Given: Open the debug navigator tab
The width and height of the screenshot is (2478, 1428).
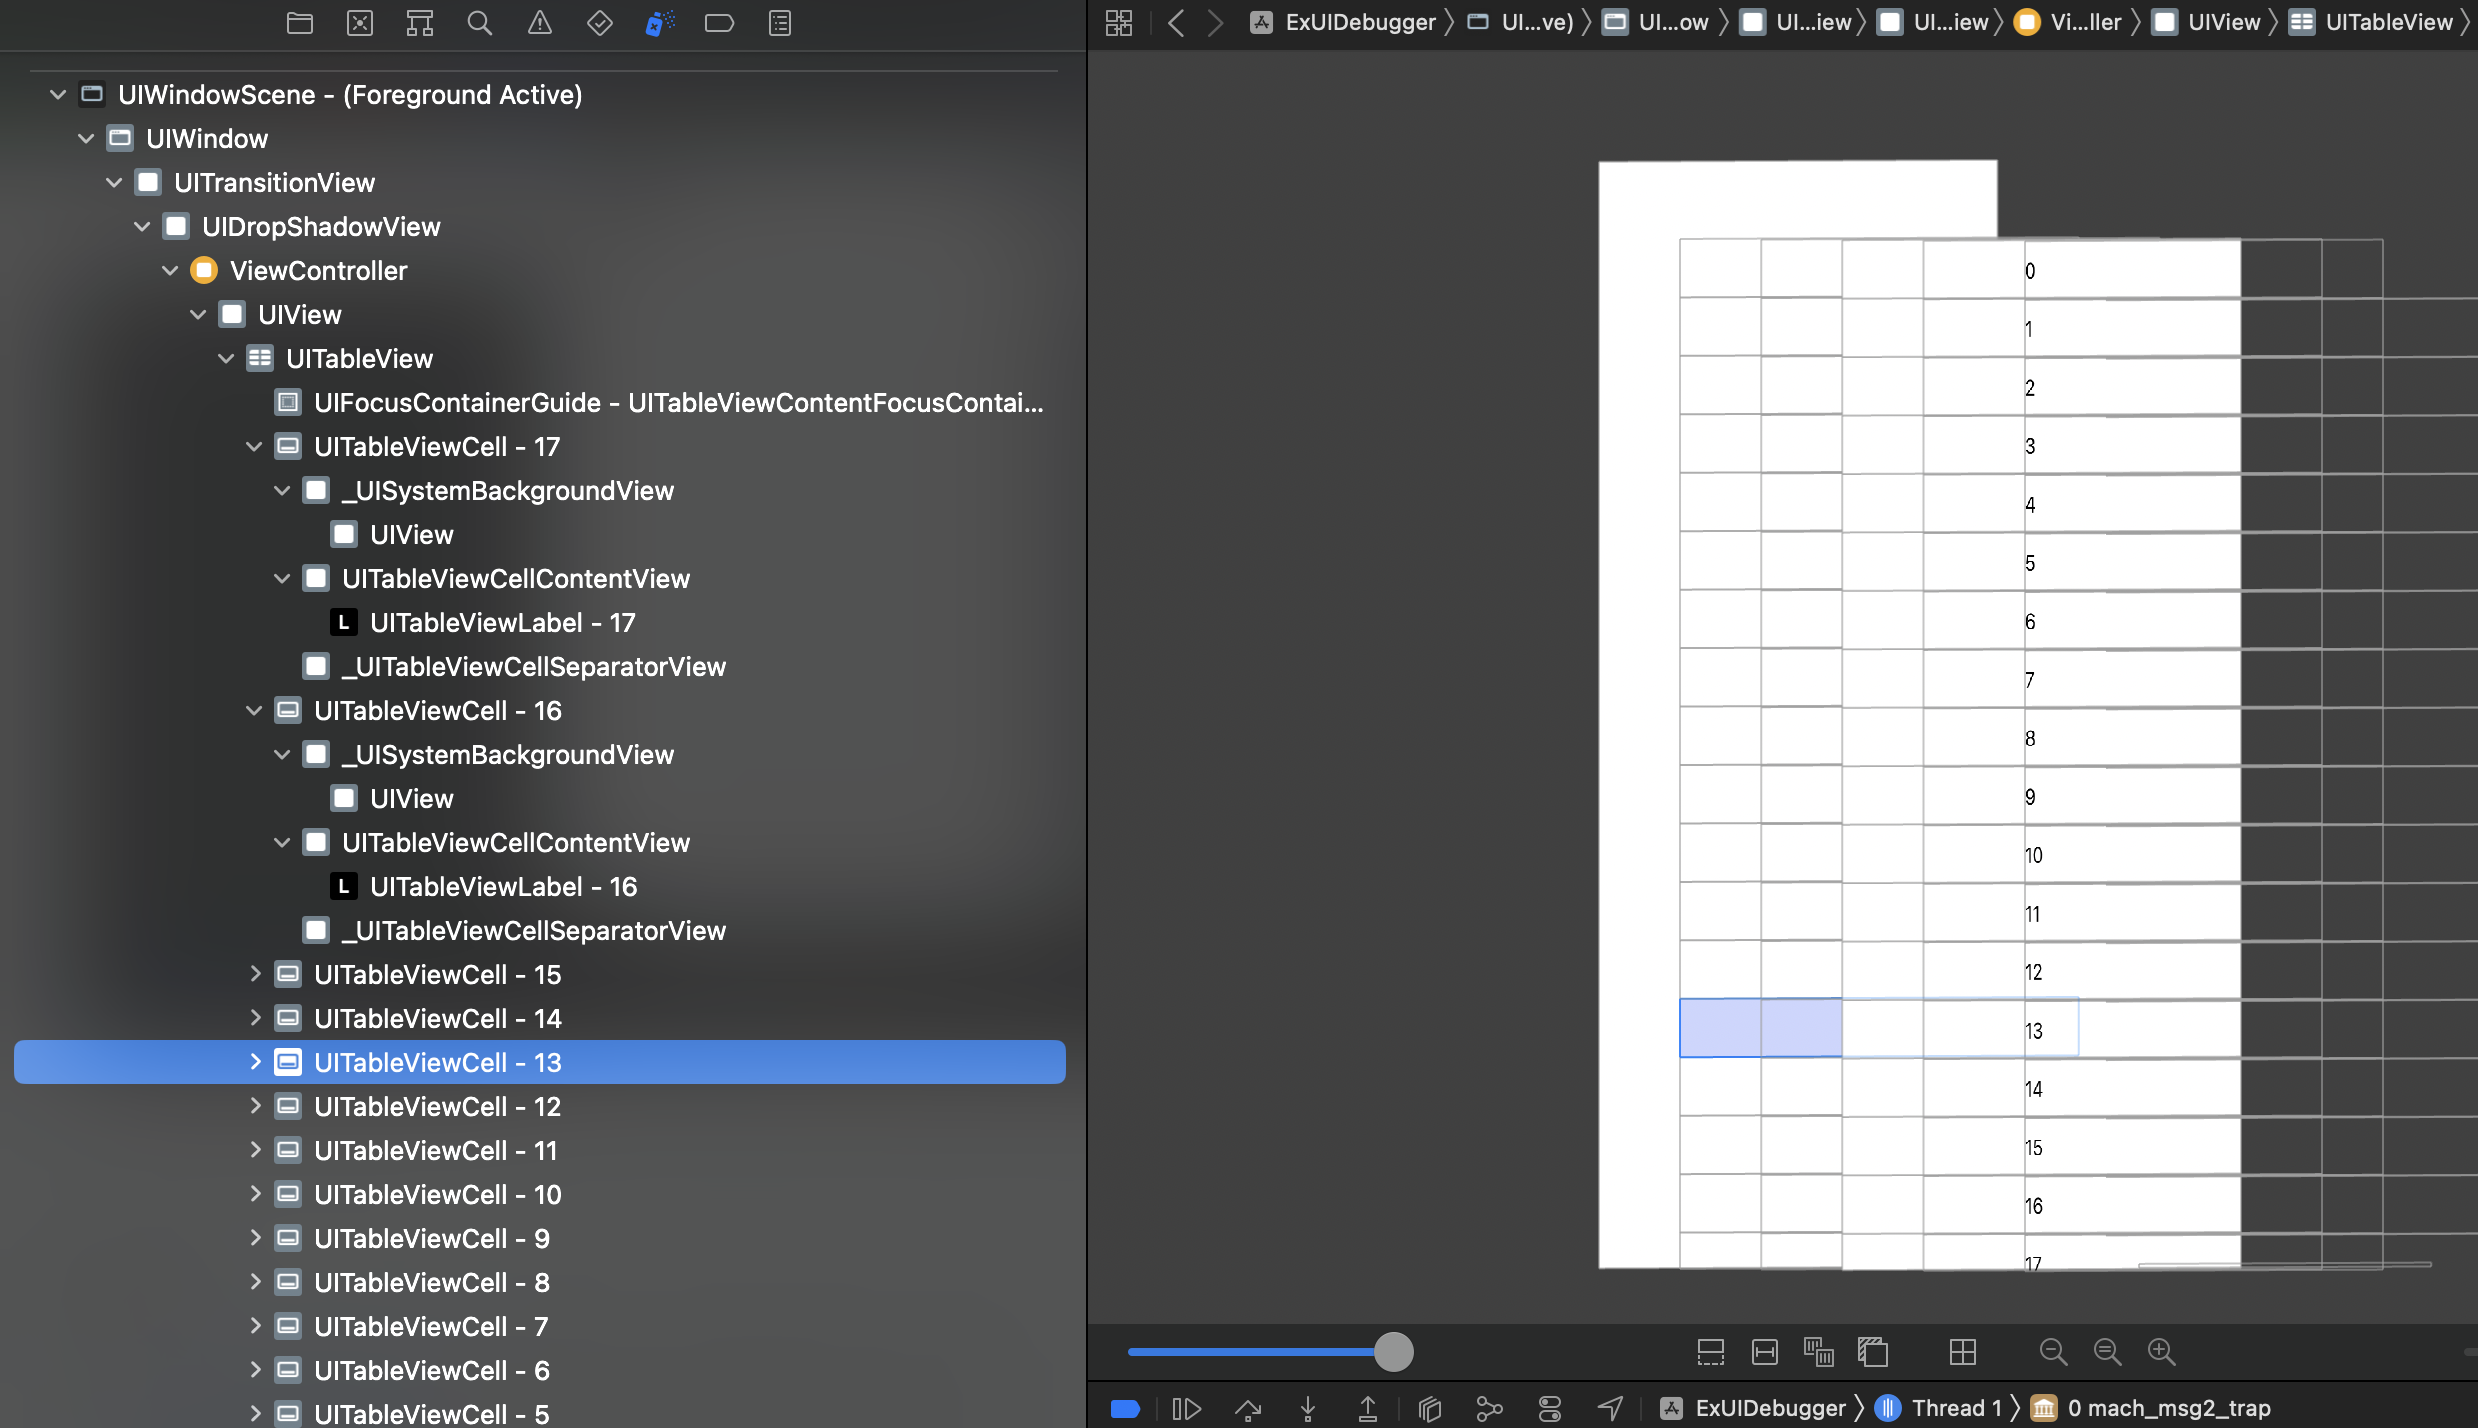Looking at the screenshot, I should [x=659, y=23].
